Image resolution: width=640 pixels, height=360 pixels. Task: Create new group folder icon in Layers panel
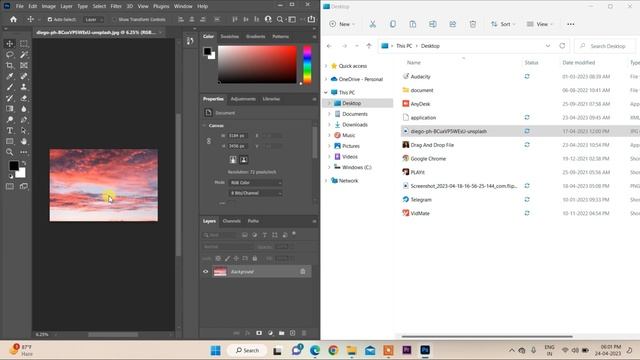282,333
